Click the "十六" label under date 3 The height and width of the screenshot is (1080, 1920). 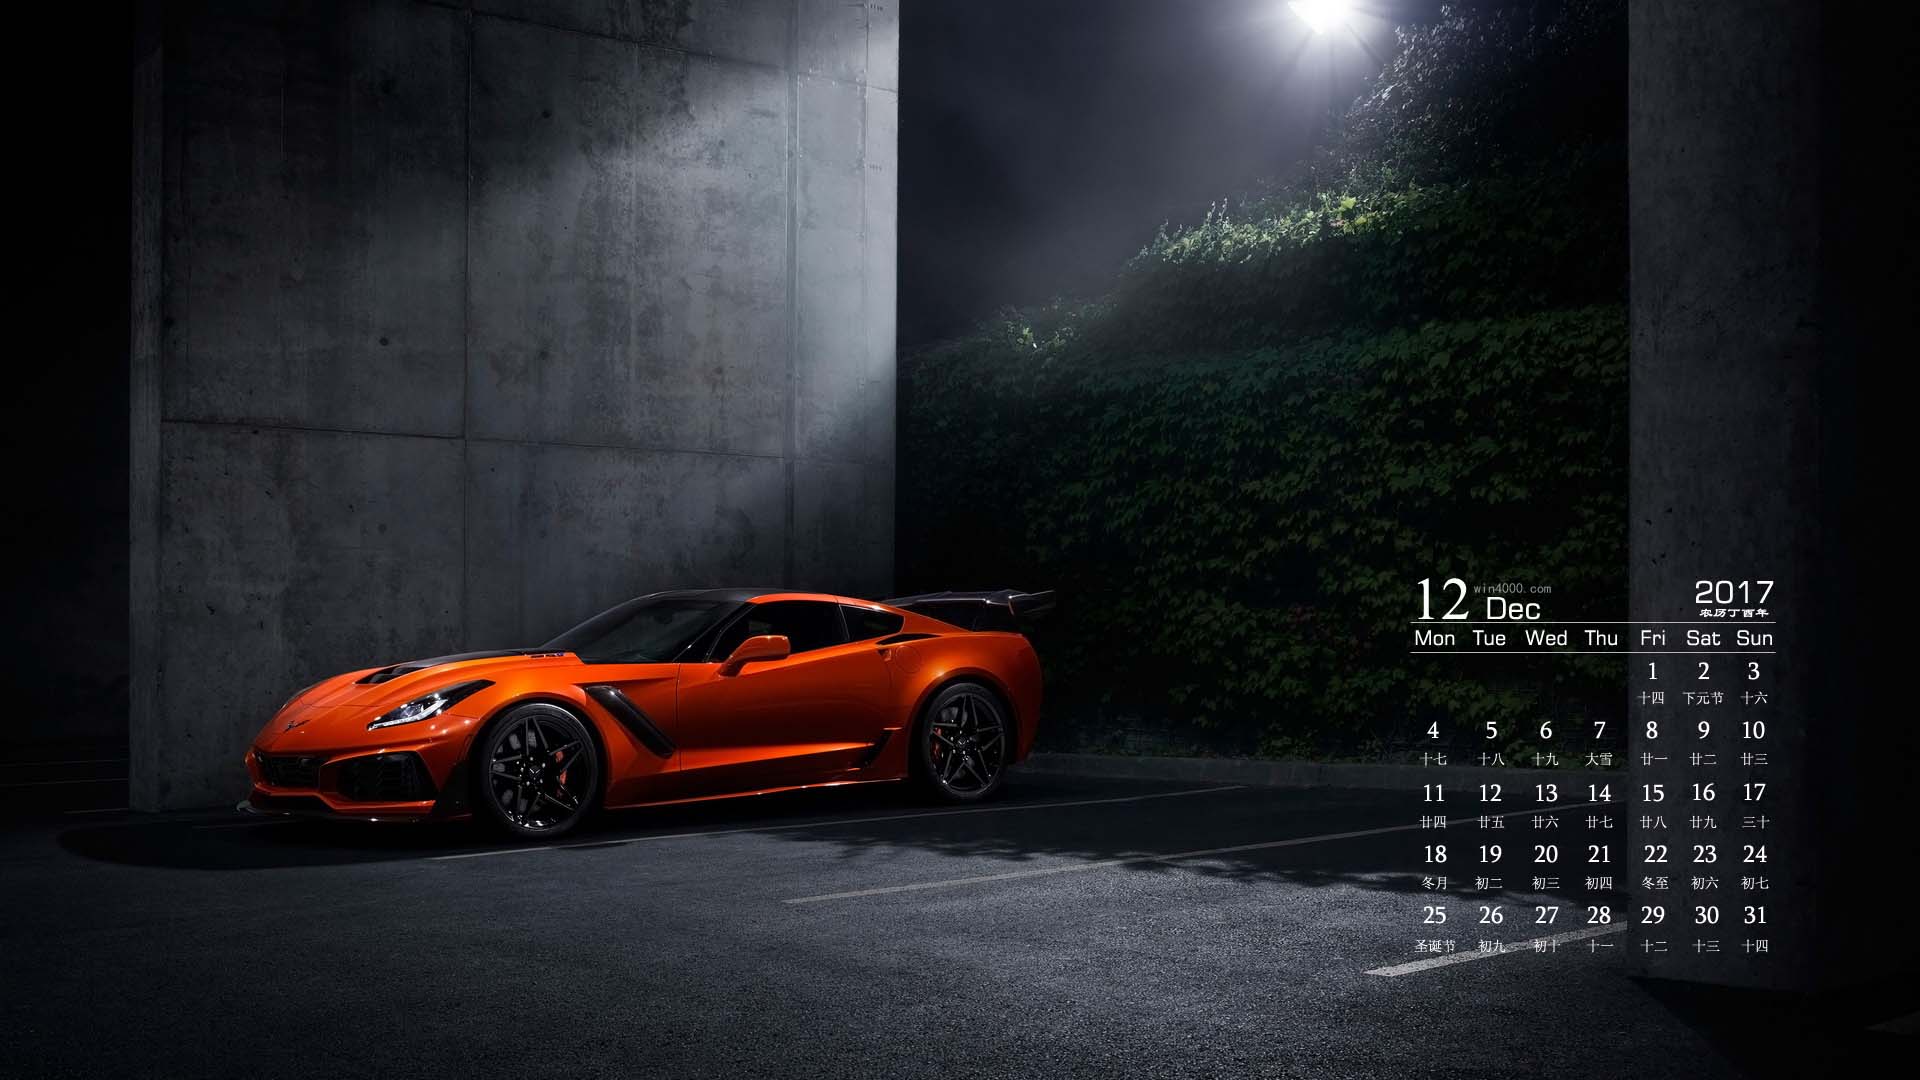(1754, 698)
